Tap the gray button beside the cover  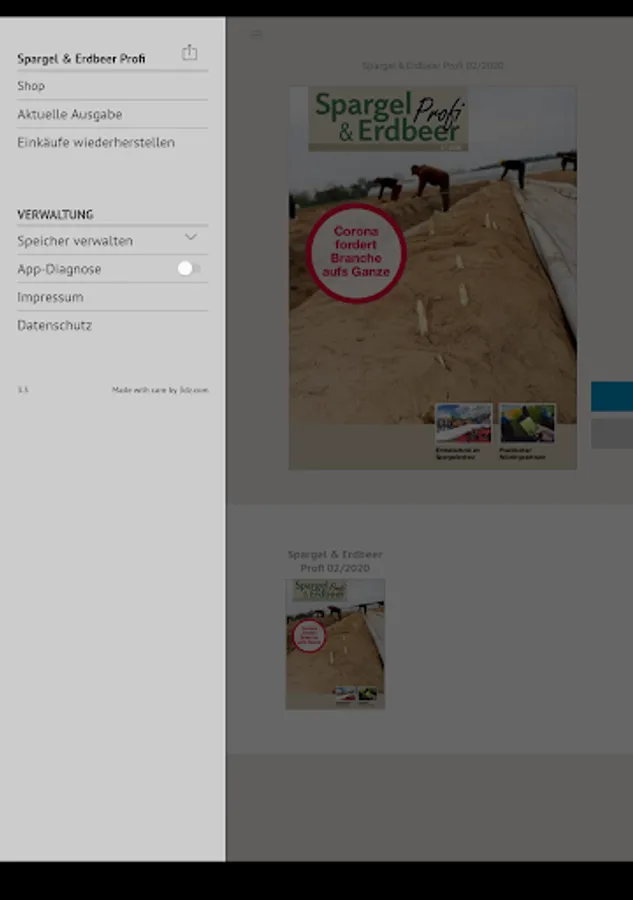pos(612,433)
